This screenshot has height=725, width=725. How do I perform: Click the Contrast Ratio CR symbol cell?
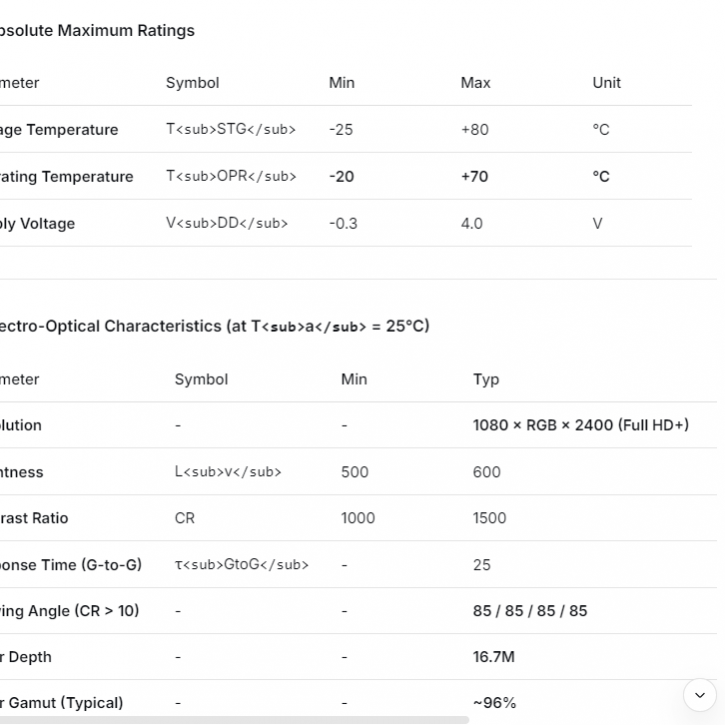pos(185,518)
